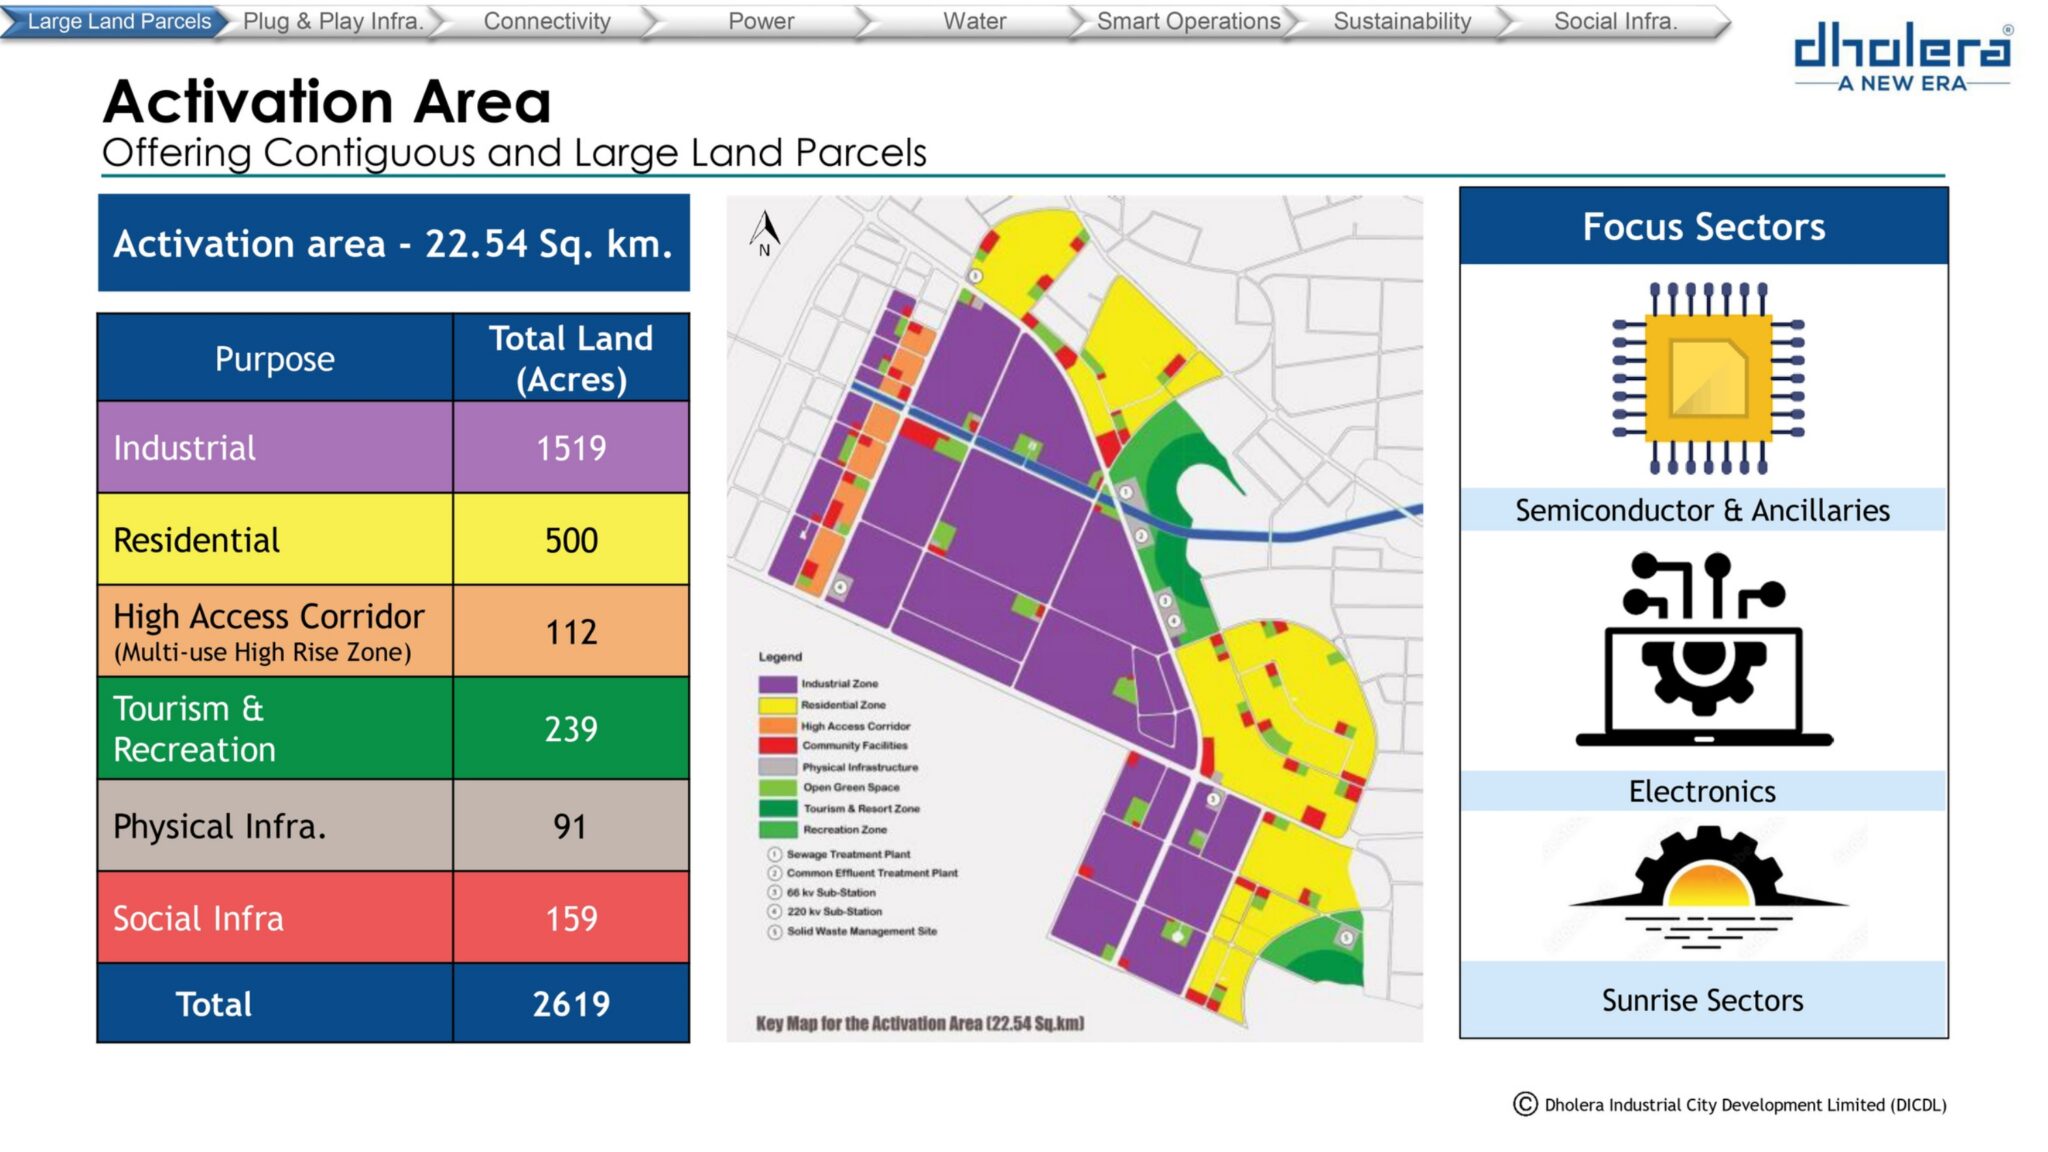2048x1152 pixels.
Task: Click the semiconductor chip icon
Action: coord(1708,378)
